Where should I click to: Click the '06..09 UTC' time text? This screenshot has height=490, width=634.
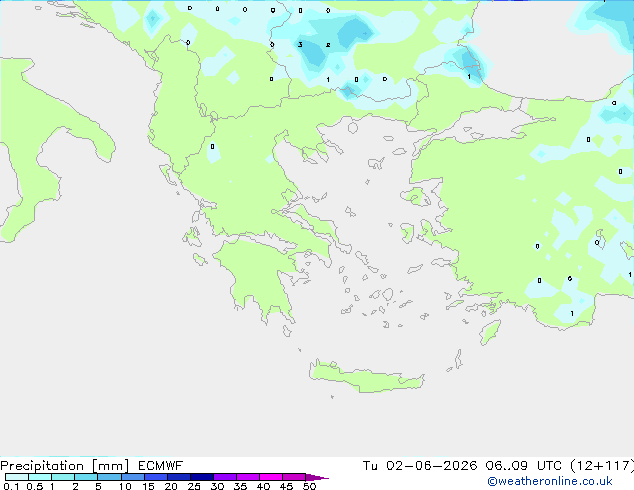click(x=524, y=466)
